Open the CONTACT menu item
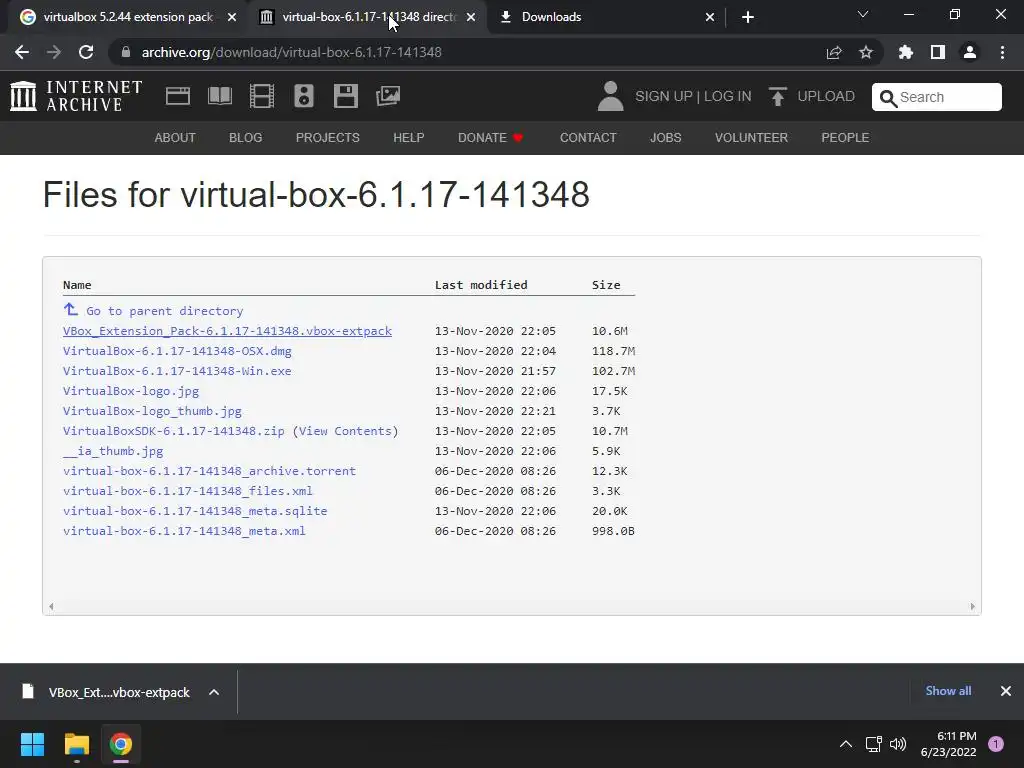 coord(588,138)
